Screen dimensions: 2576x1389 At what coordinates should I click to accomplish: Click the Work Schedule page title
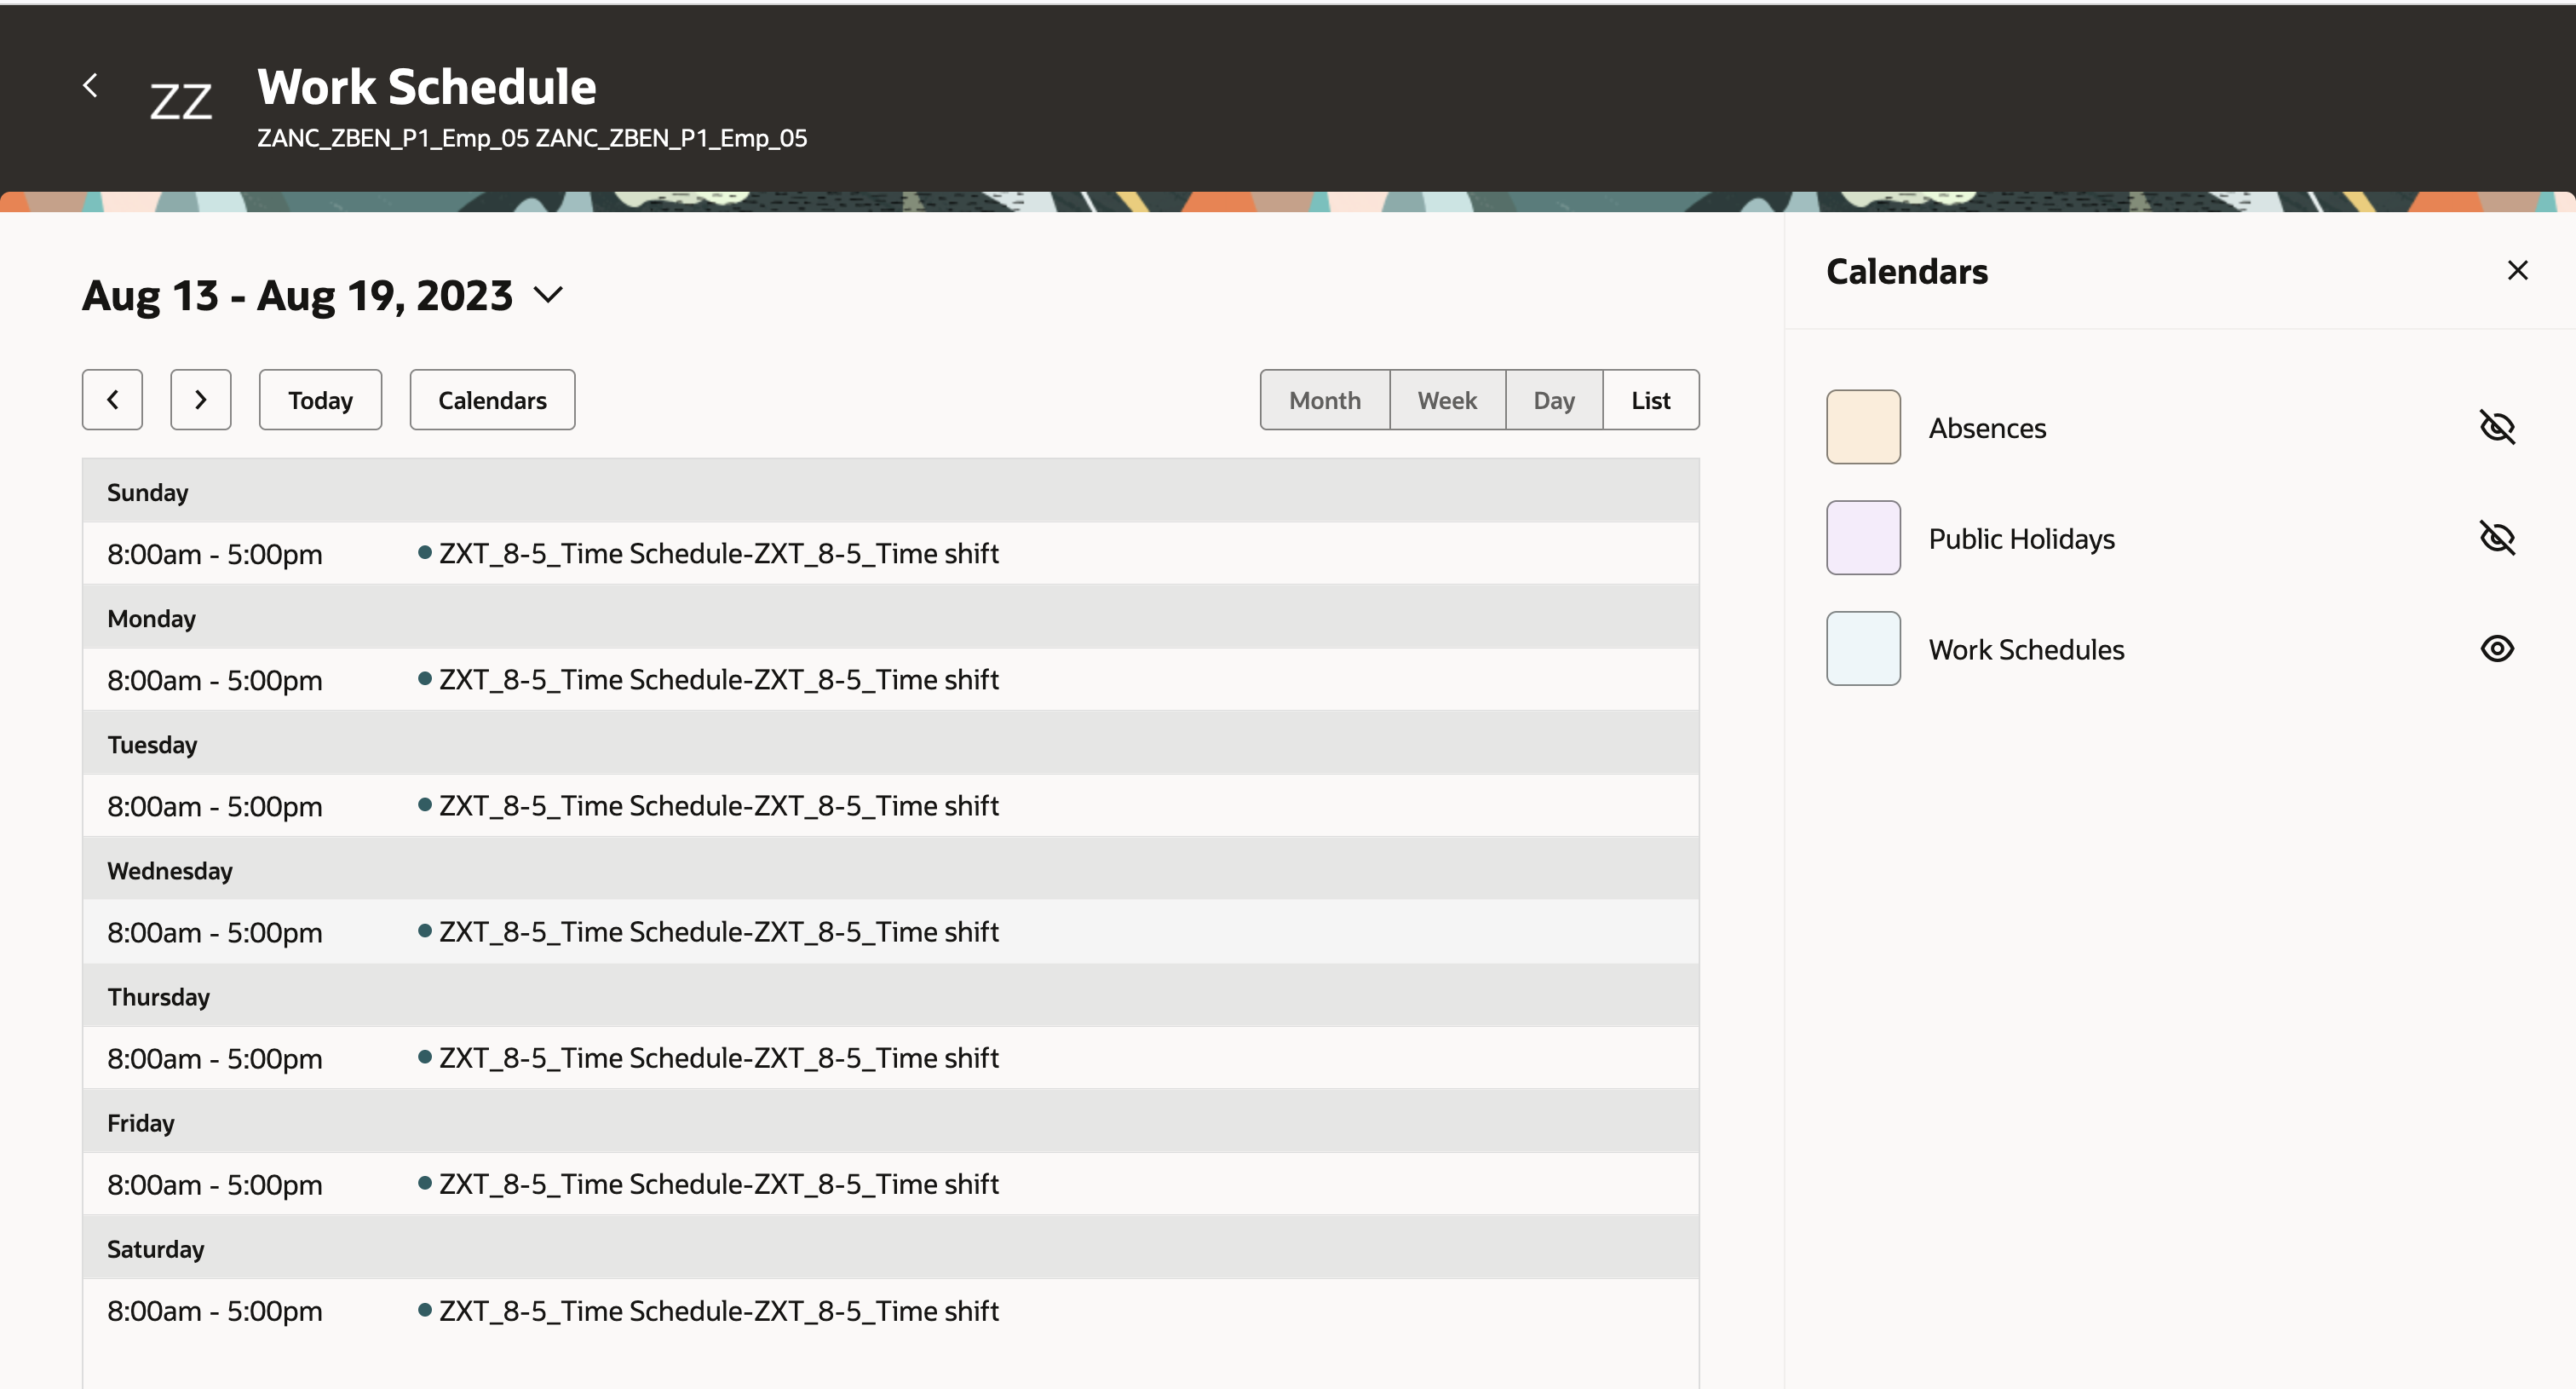tap(426, 85)
